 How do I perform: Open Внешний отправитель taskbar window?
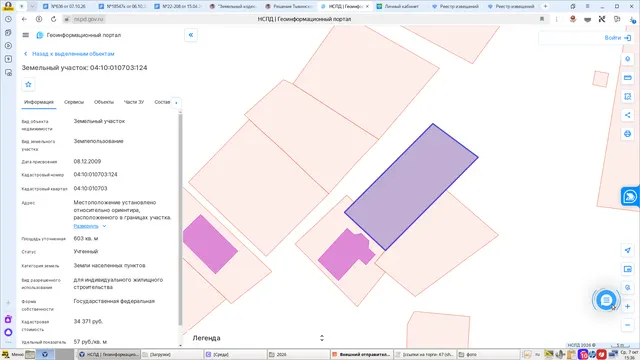(x=361, y=354)
